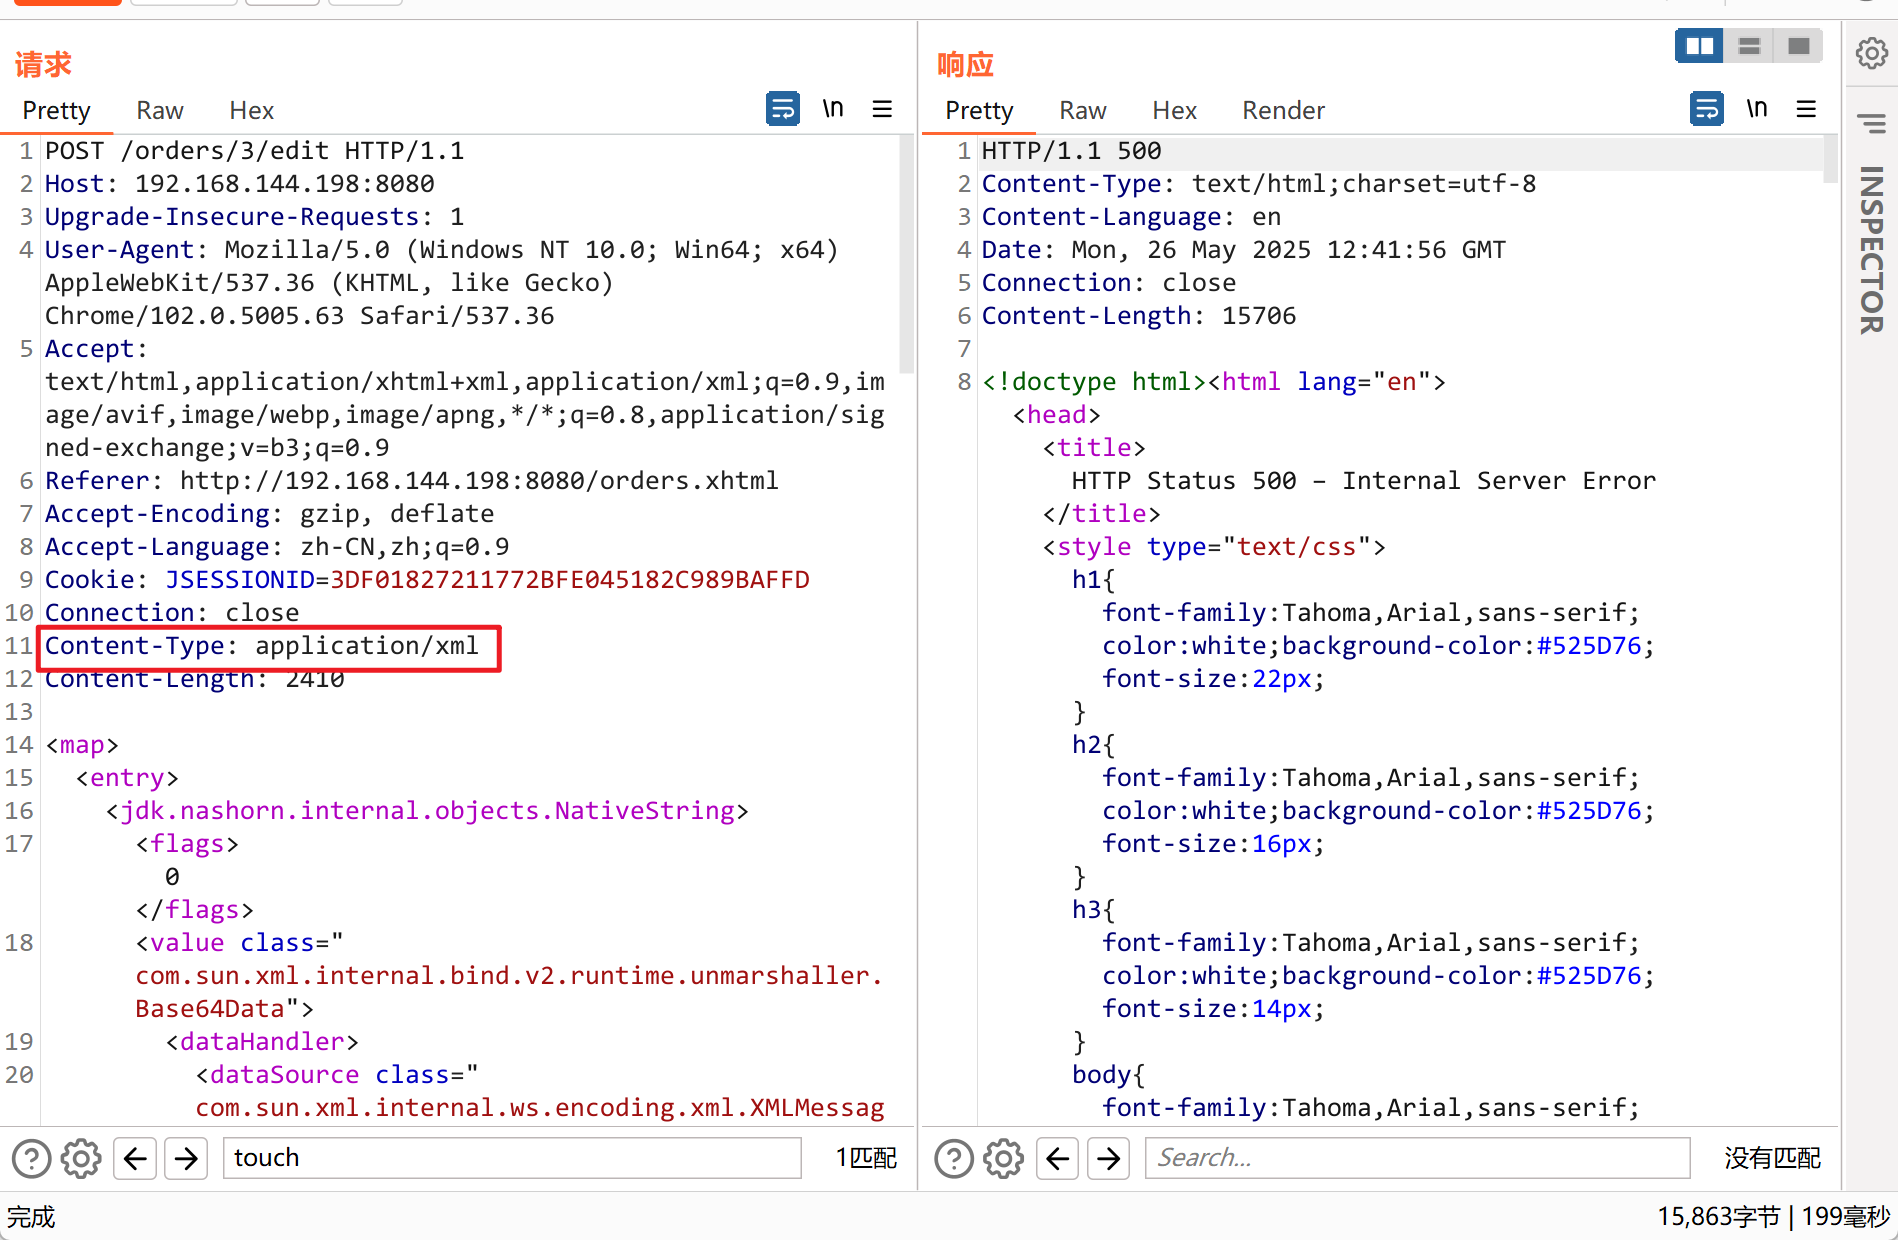Show non-printable characters in response panel
1898x1240 pixels.
coord(1756,108)
